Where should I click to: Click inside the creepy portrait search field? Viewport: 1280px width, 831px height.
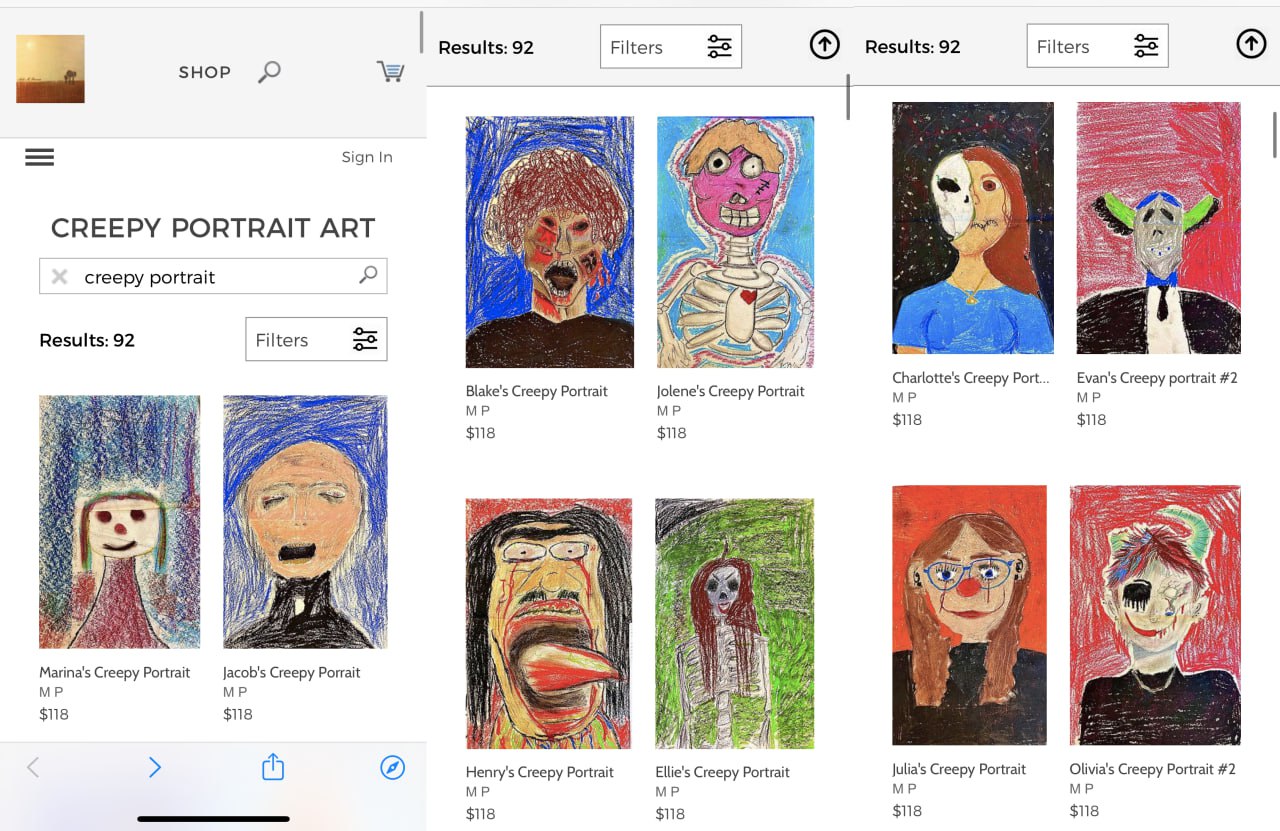point(210,277)
